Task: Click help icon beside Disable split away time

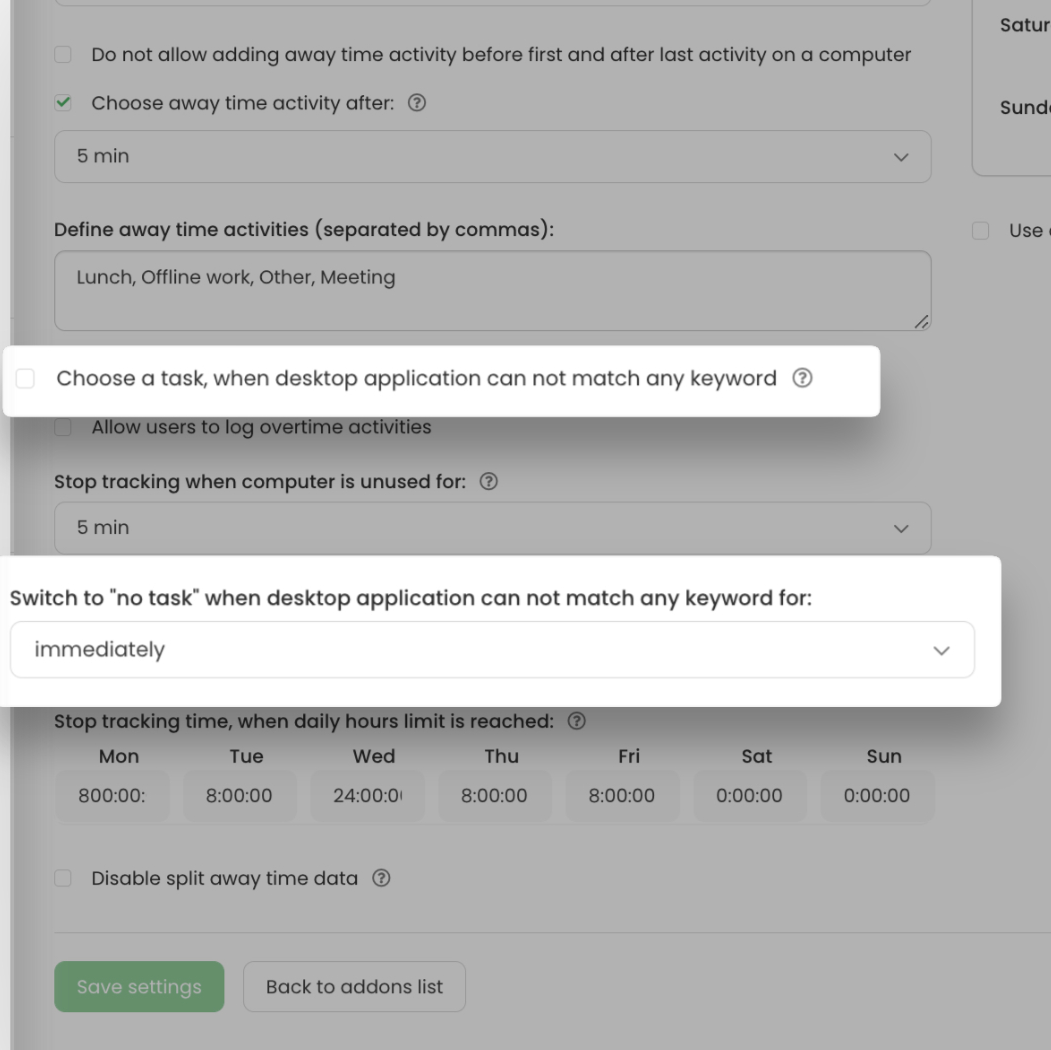Action: click(x=381, y=879)
